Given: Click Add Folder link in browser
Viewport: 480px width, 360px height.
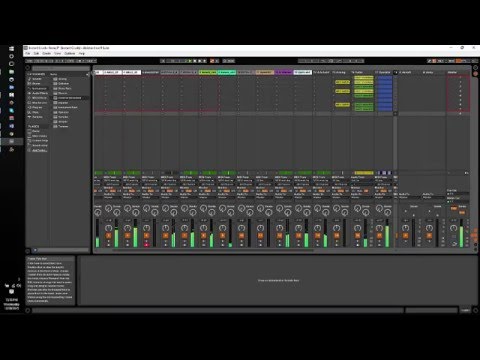Looking at the screenshot, I should [x=39, y=150].
